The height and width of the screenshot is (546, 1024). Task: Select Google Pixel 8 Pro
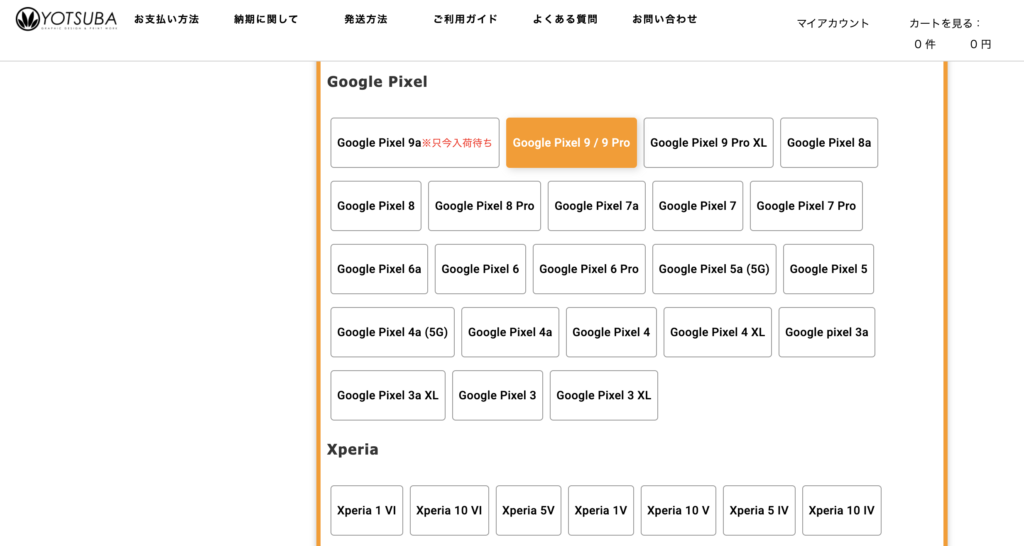tap(485, 206)
